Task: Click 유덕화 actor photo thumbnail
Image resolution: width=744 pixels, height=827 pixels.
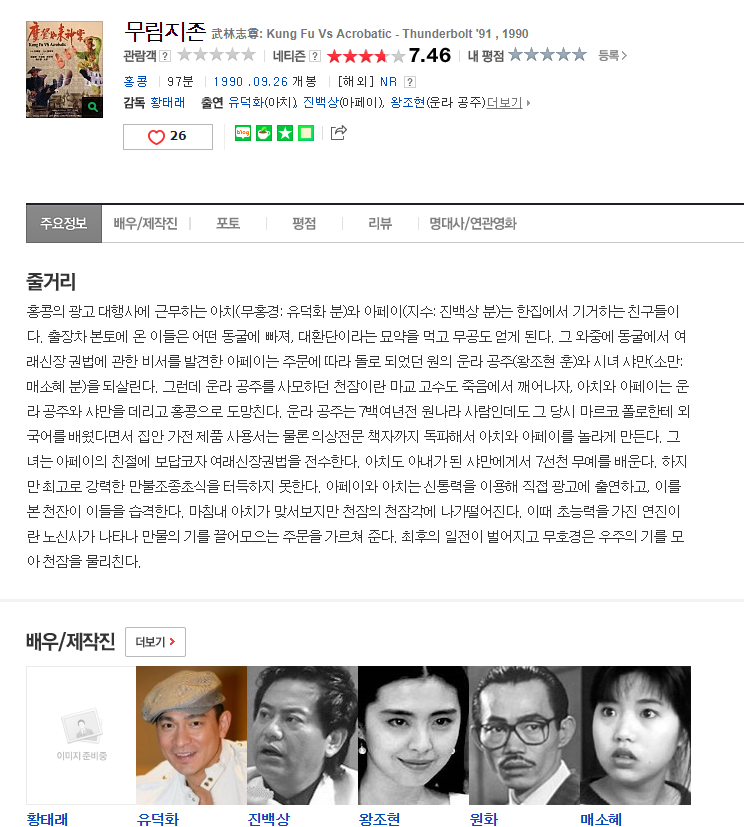Action: point(191,735)
